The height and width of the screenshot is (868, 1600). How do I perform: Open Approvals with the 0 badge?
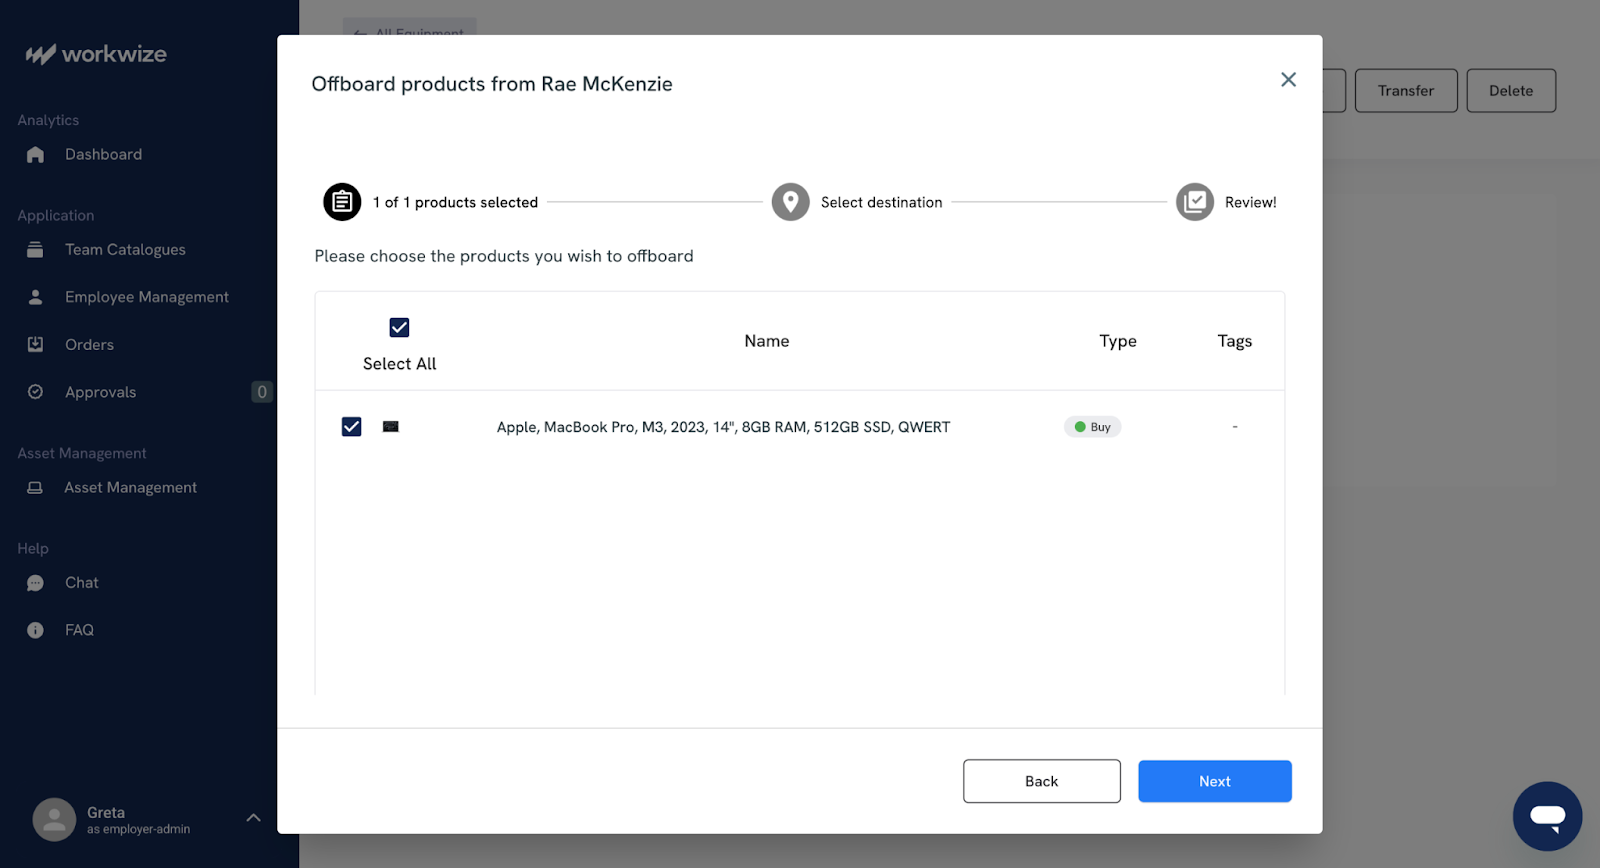[x=100, y=392]
